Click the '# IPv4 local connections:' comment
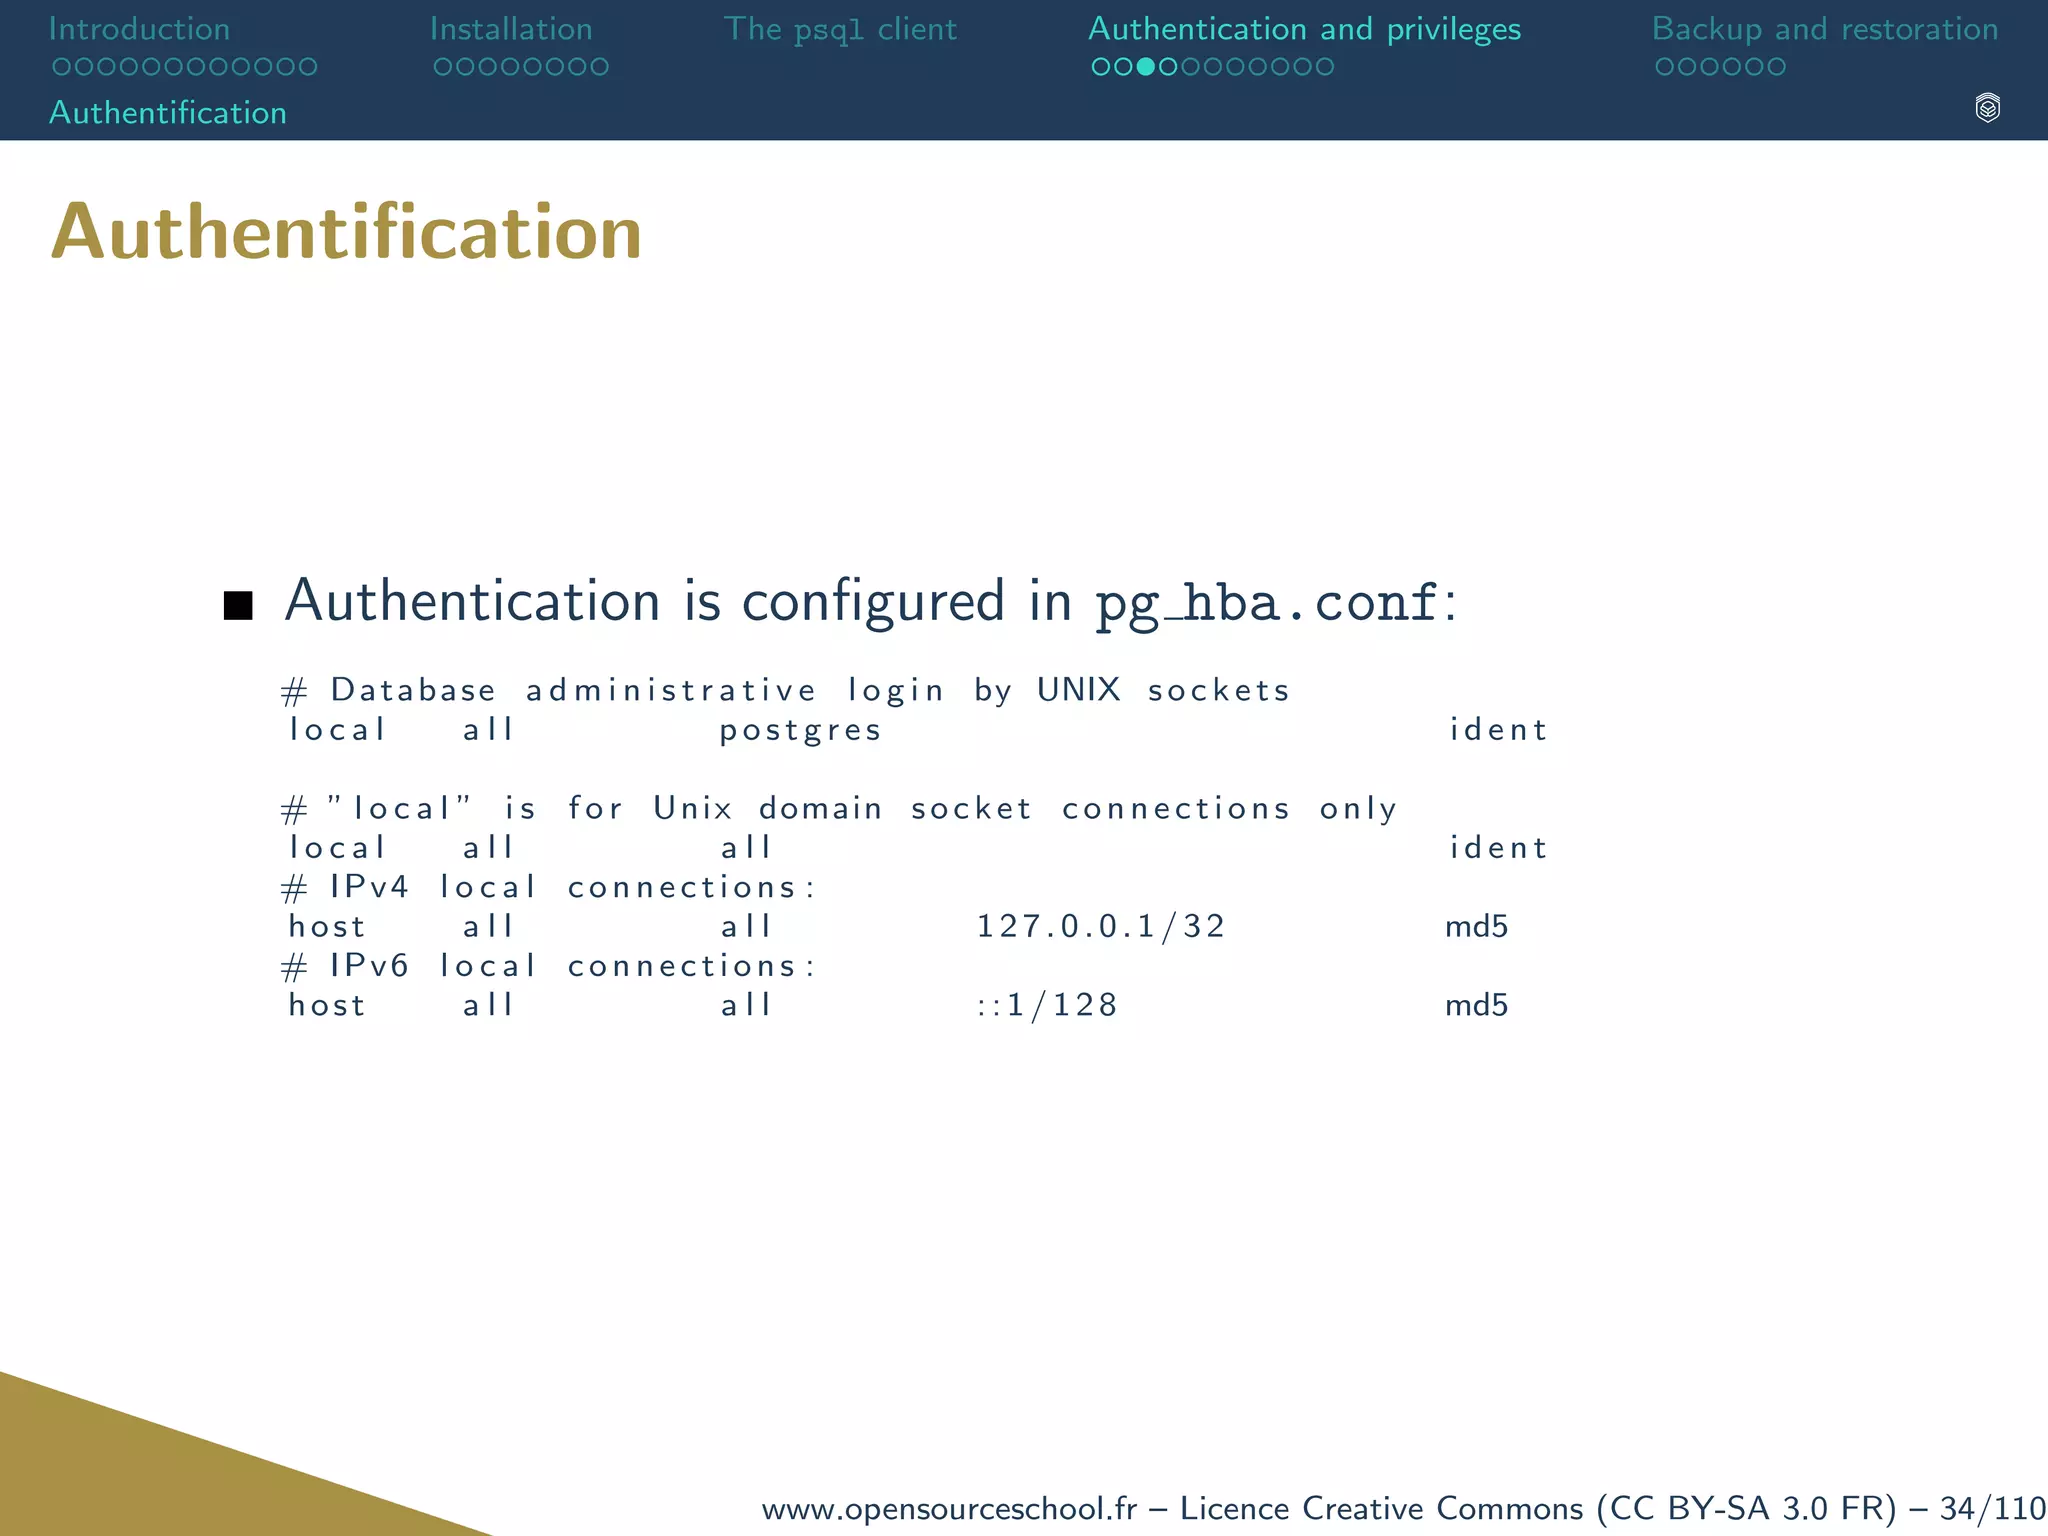Viewport: 2048px width, 1536px height. click(548, 887)
